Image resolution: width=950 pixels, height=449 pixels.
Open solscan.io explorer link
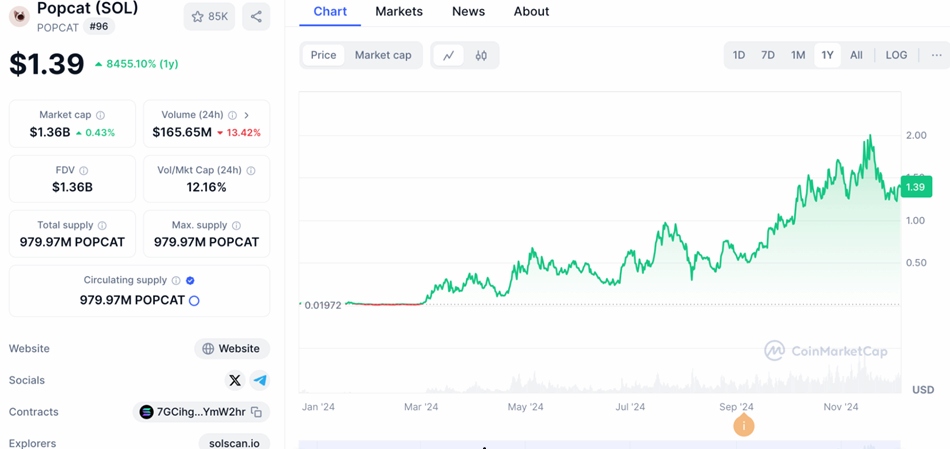click(x=234, y=443)
